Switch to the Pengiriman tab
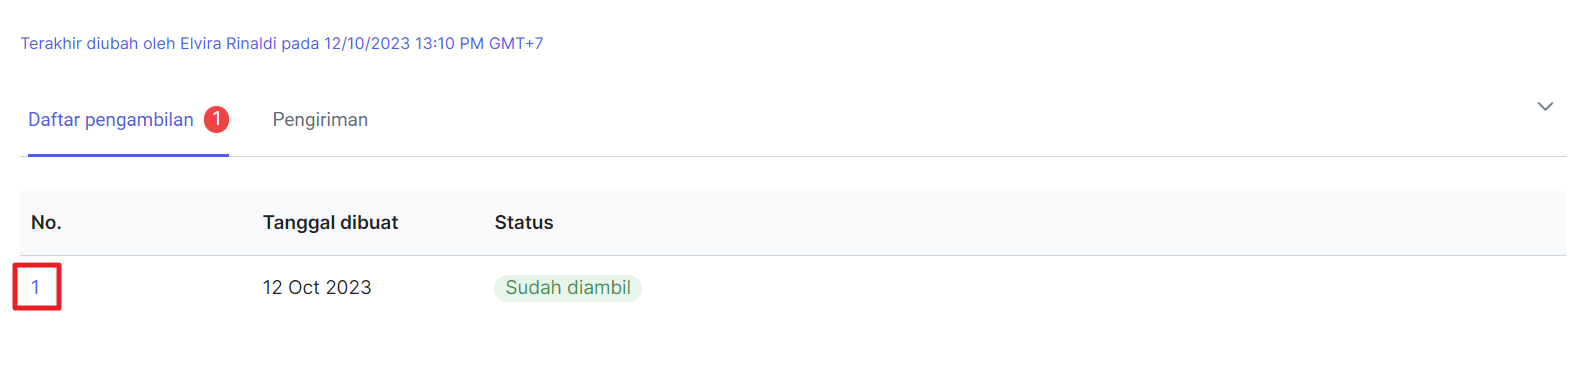This screenshot has width=1584, height=375. click(x=320, y=119)
